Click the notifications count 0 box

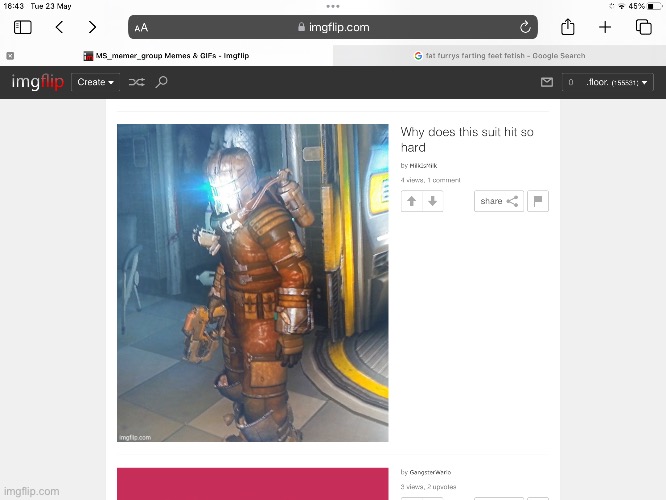click(571, 82)
